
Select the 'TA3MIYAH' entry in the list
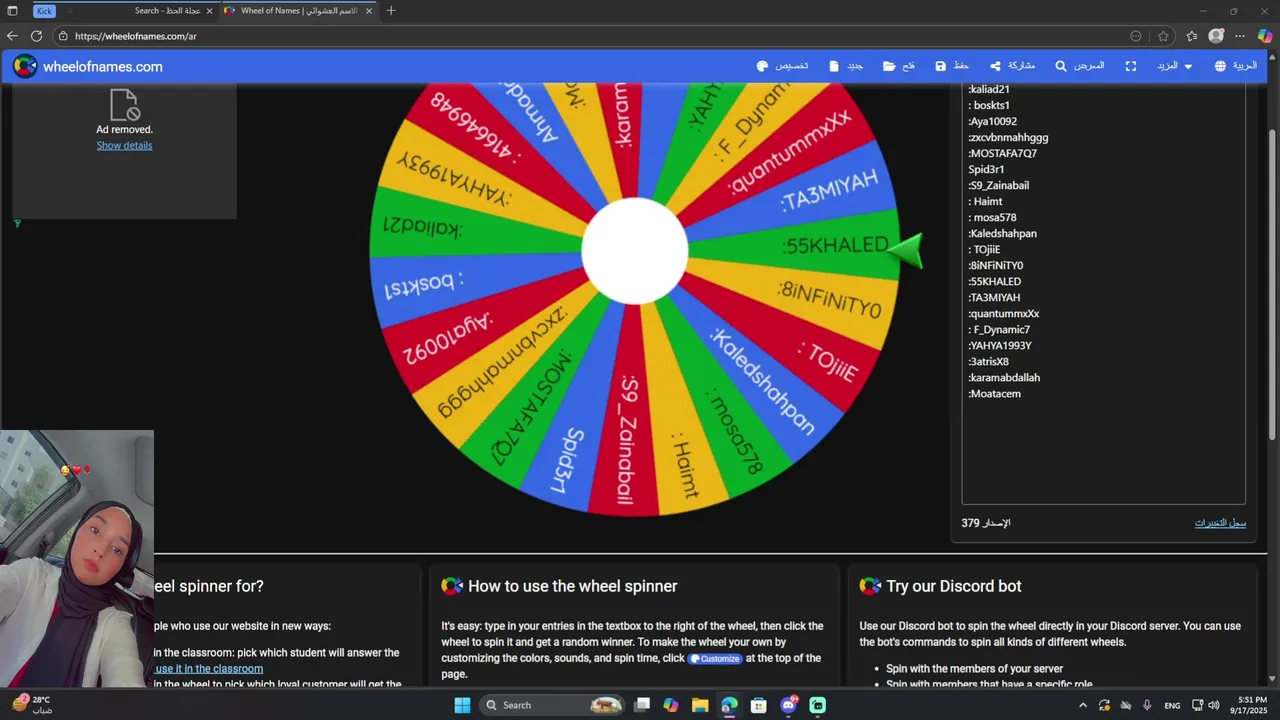coord(994,297)
